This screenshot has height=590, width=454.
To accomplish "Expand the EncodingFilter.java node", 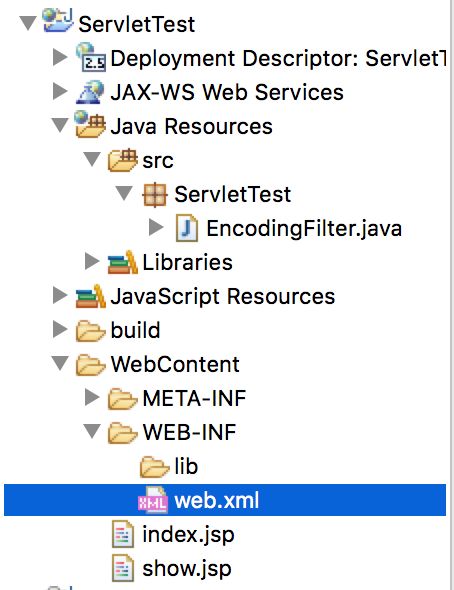I will 156,227.
